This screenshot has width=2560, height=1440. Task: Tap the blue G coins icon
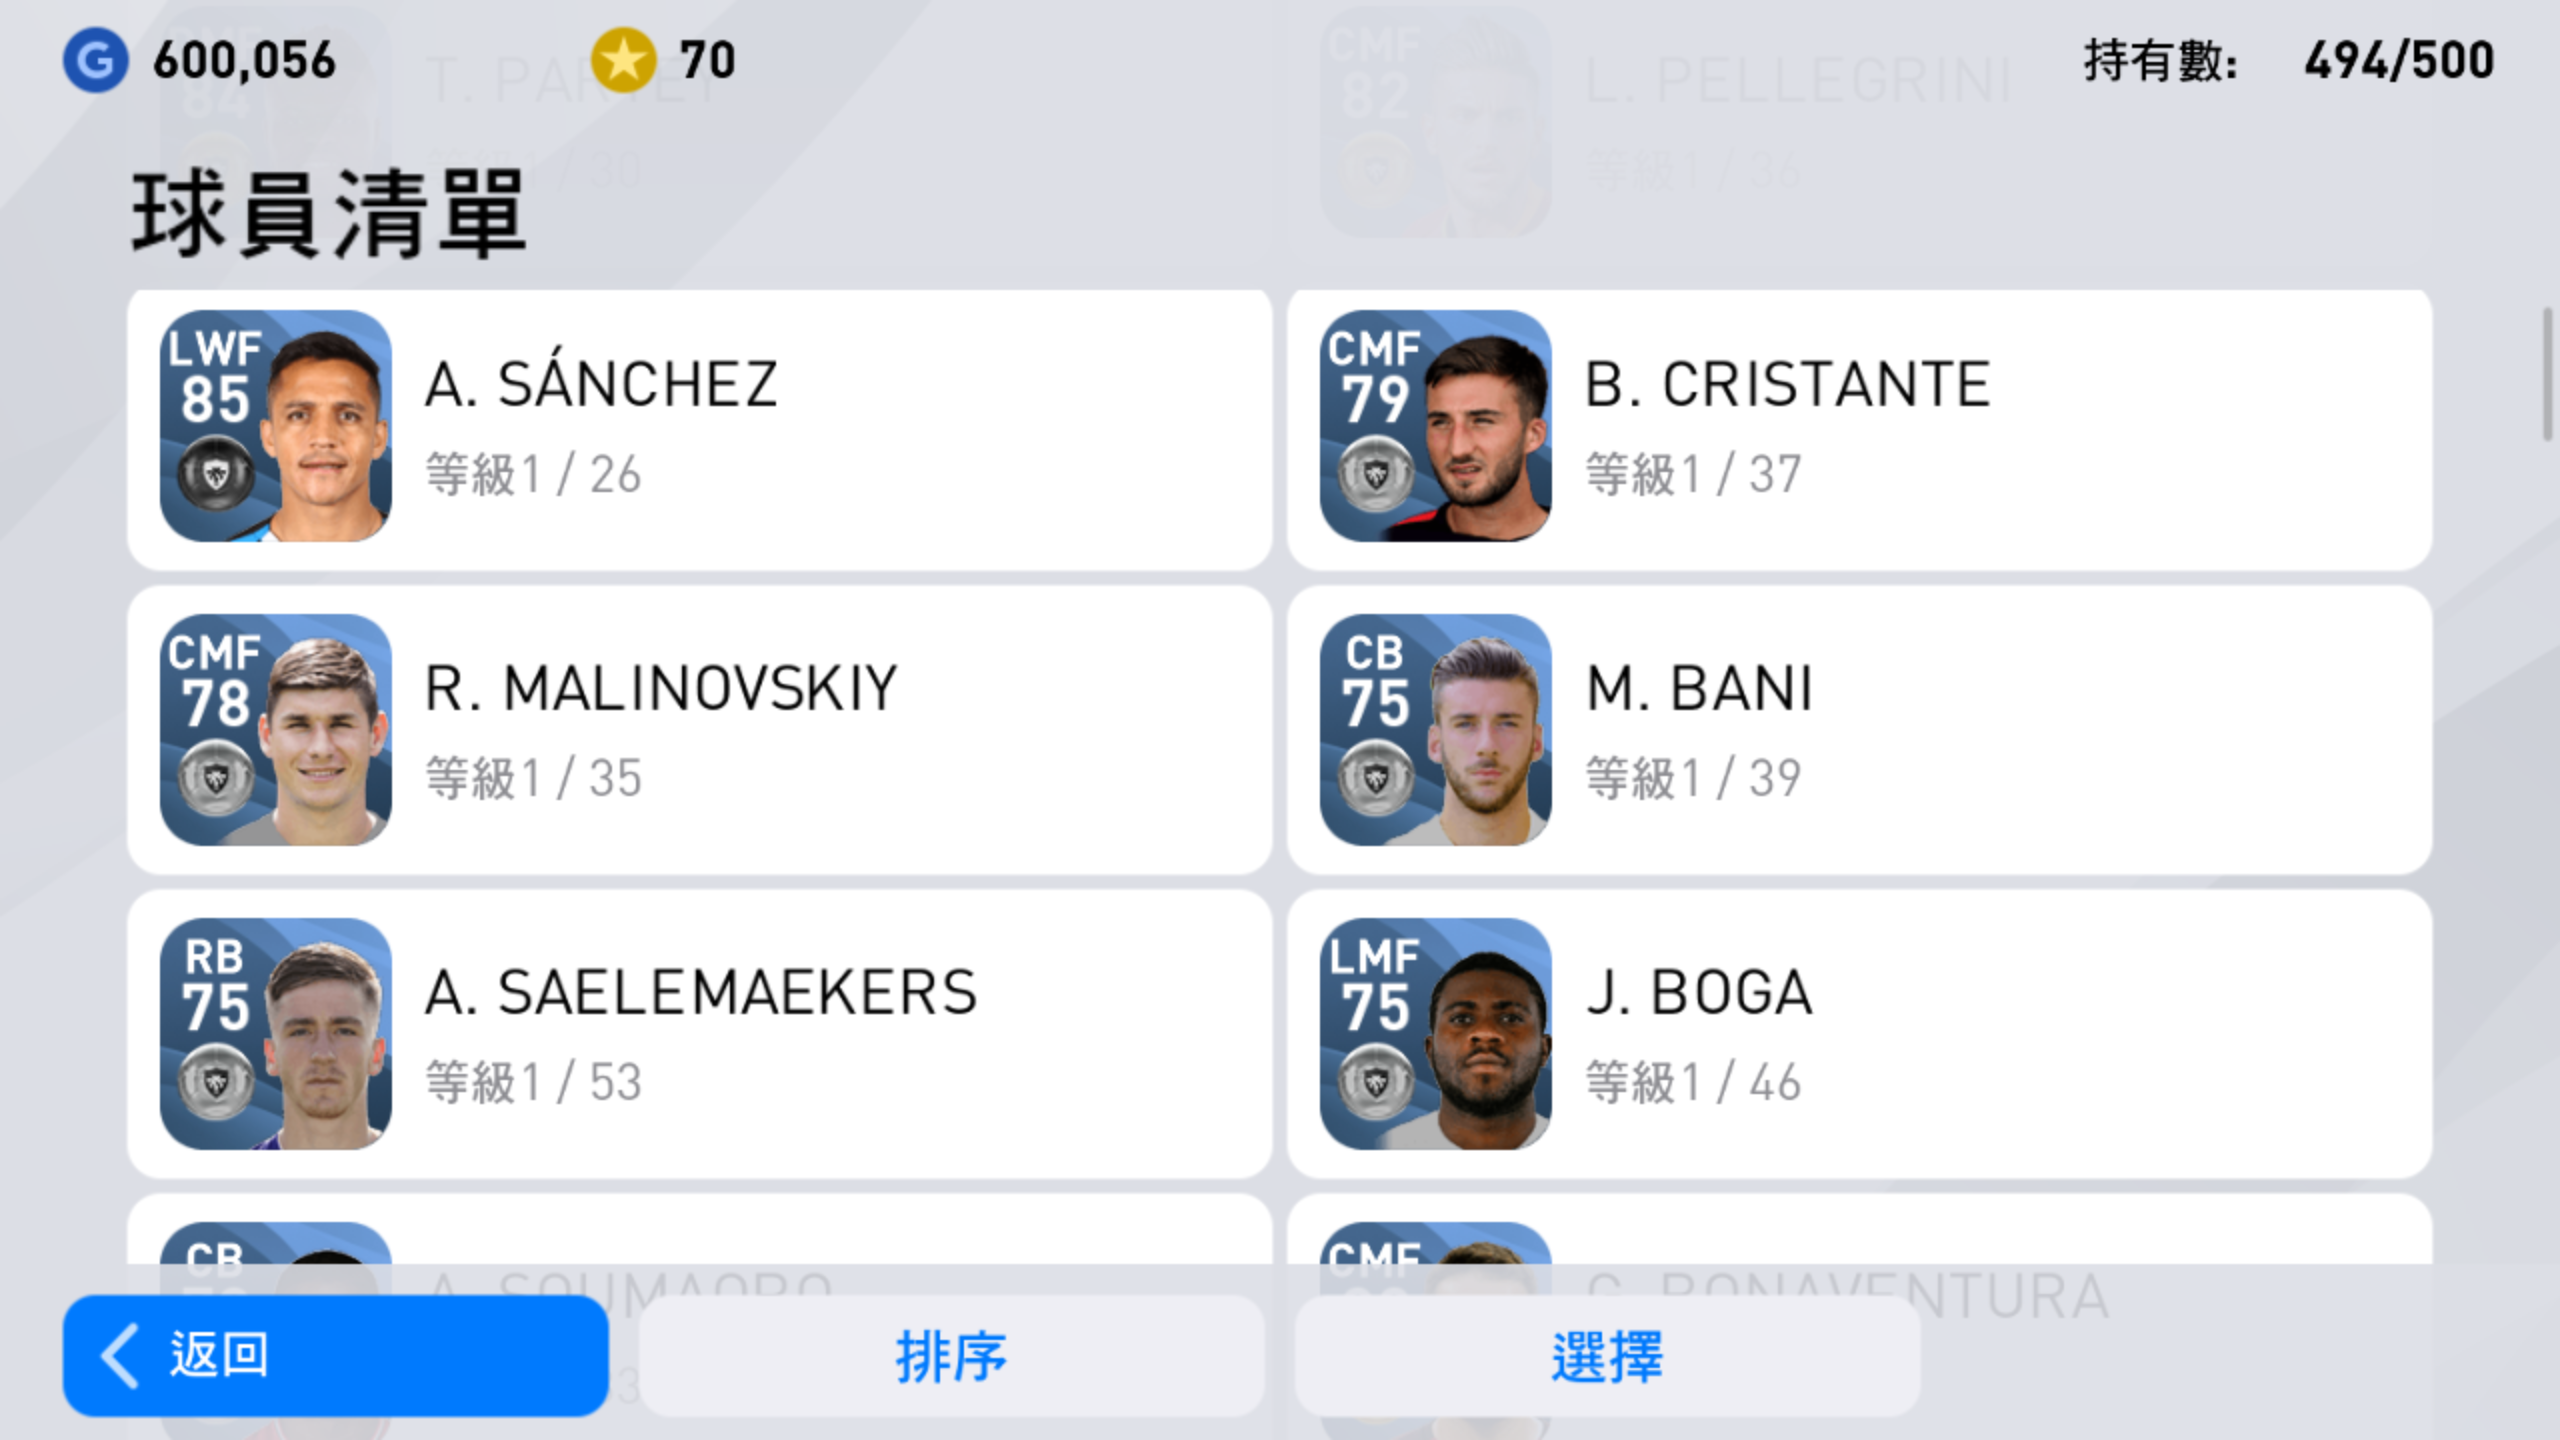click(x=96, y=60)
